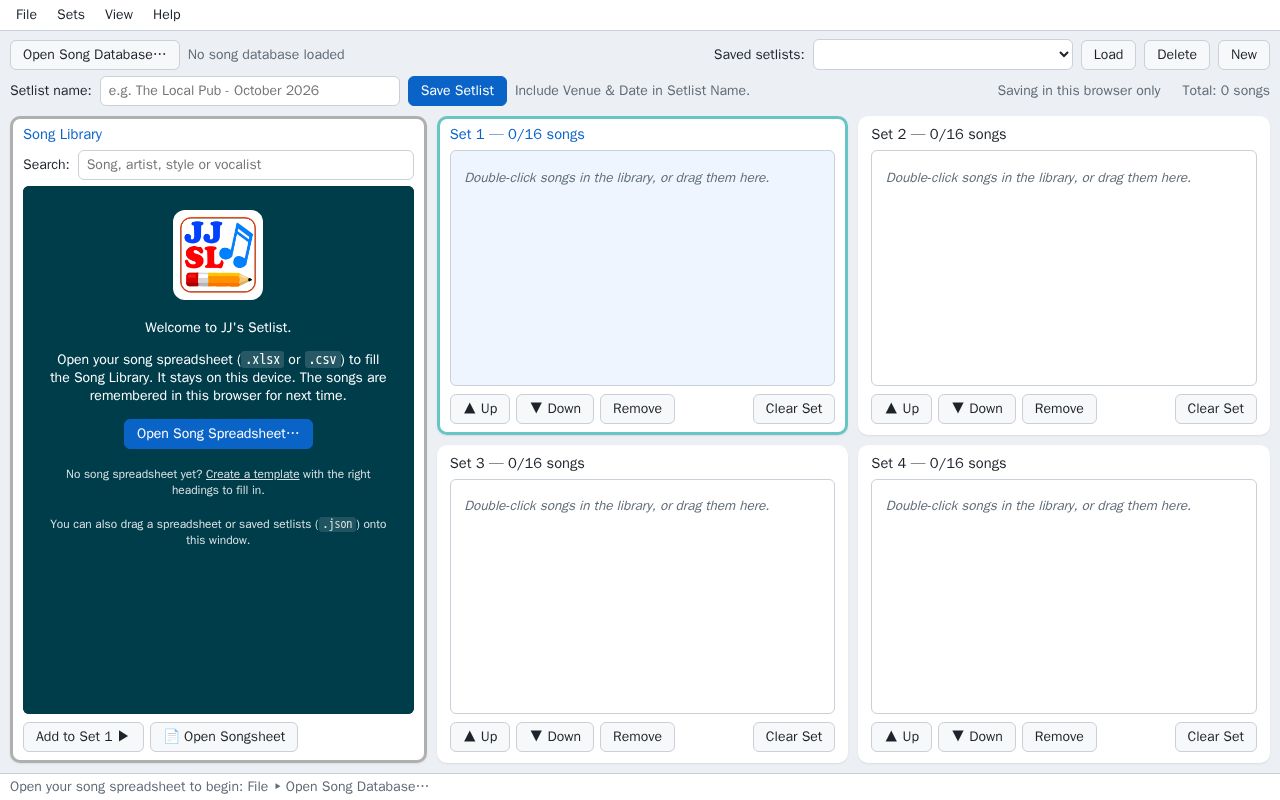Viewport: 1280px width, 800px height.
Task: Focus the Setlist name input field
Action: coord(250,91)
